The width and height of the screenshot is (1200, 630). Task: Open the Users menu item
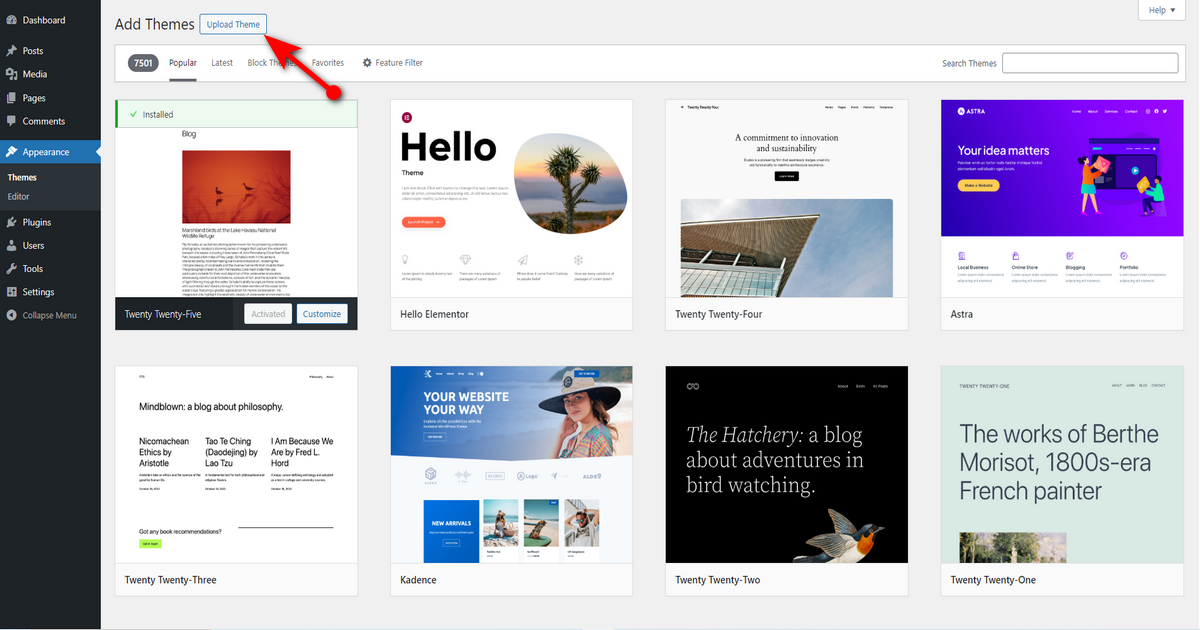tap(50, 245)
